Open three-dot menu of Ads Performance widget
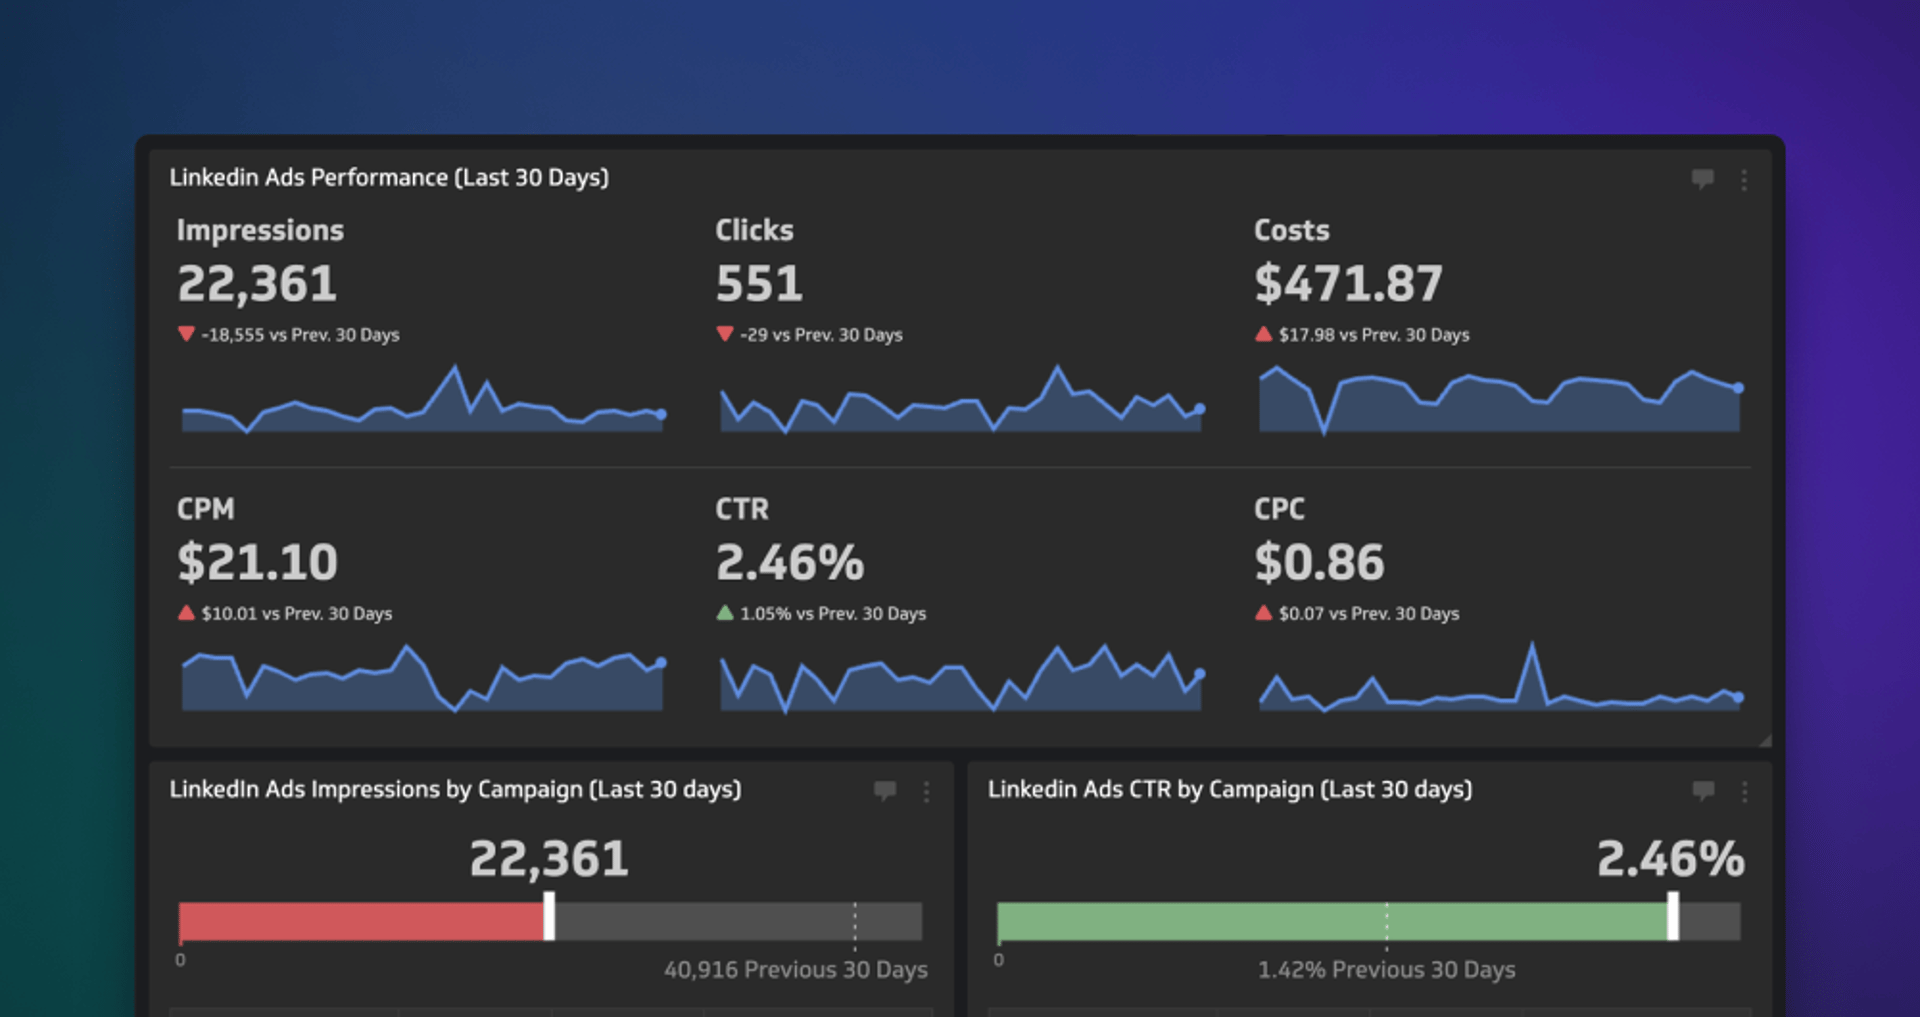The height and width of the screenshot is (1017, 1920). pos(1744,180)
